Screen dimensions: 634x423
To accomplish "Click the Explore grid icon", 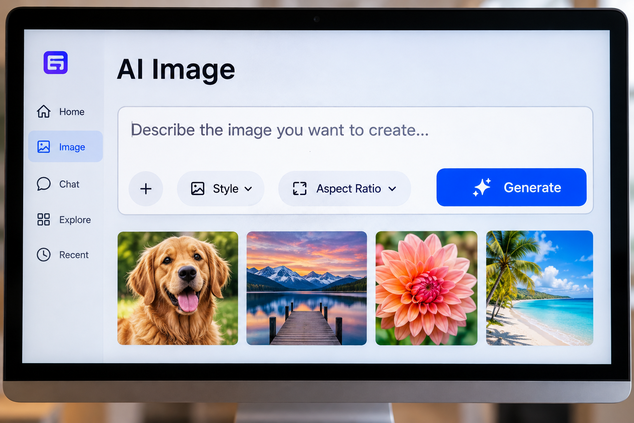I will coord(44,219).
